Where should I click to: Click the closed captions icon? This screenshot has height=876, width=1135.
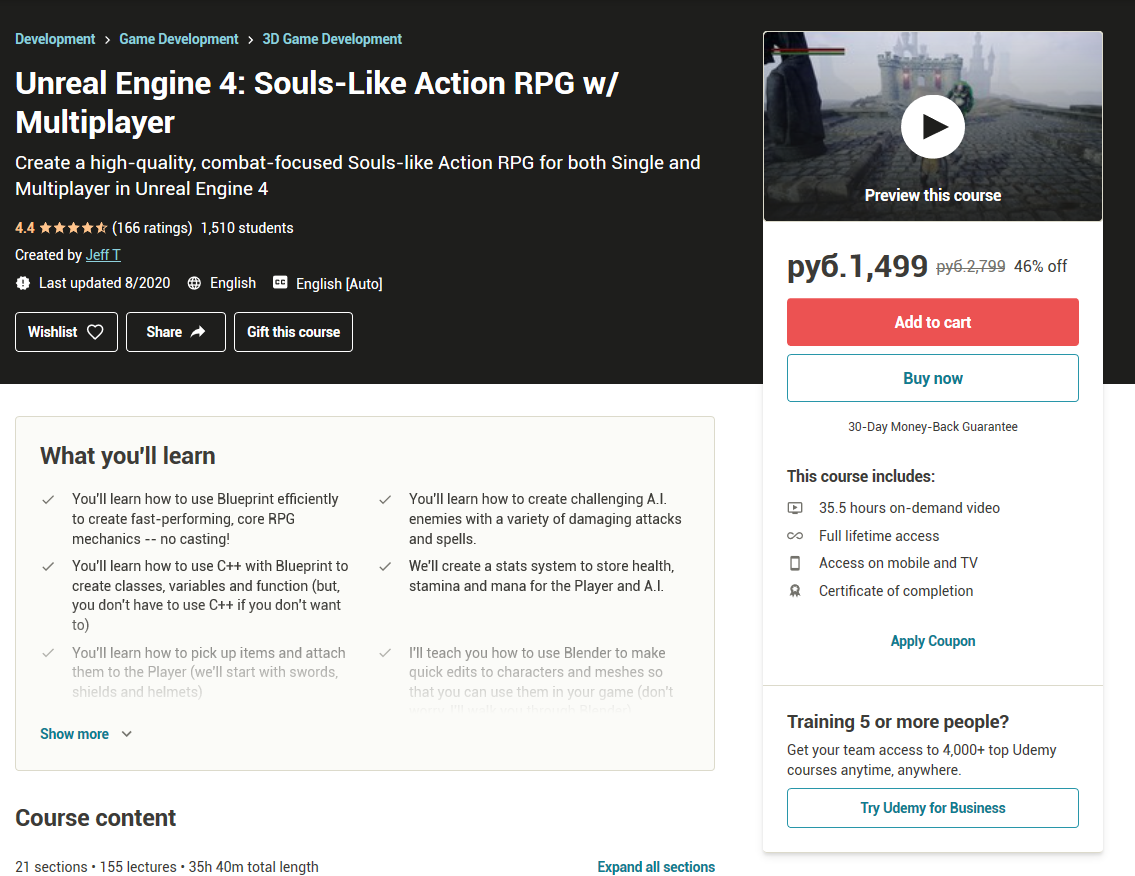coord(280,283)
